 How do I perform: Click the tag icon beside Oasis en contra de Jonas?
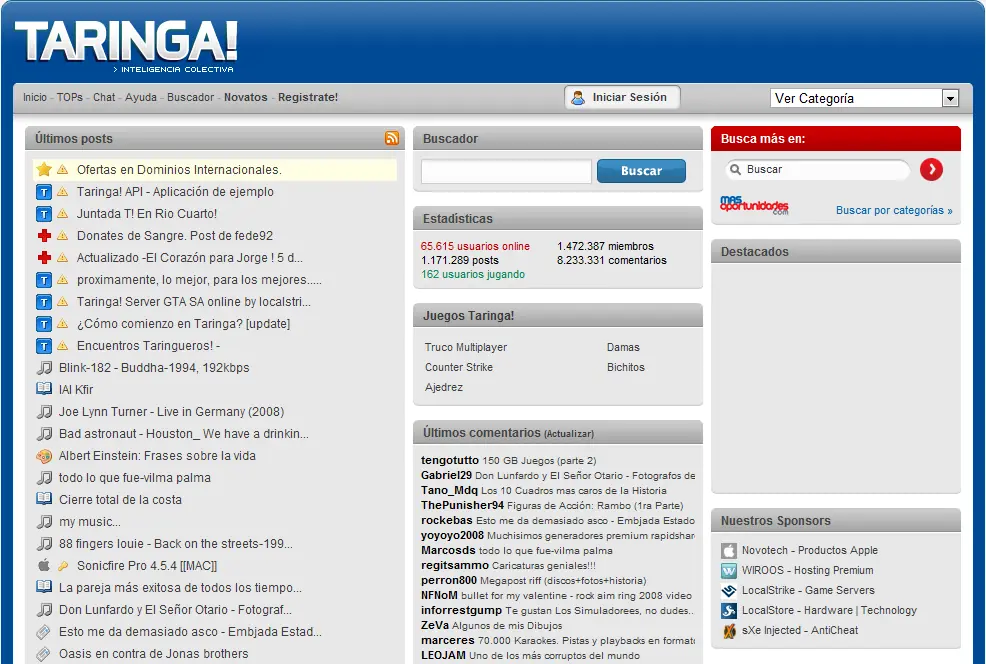pyautogui.click(x=43, y=654)
